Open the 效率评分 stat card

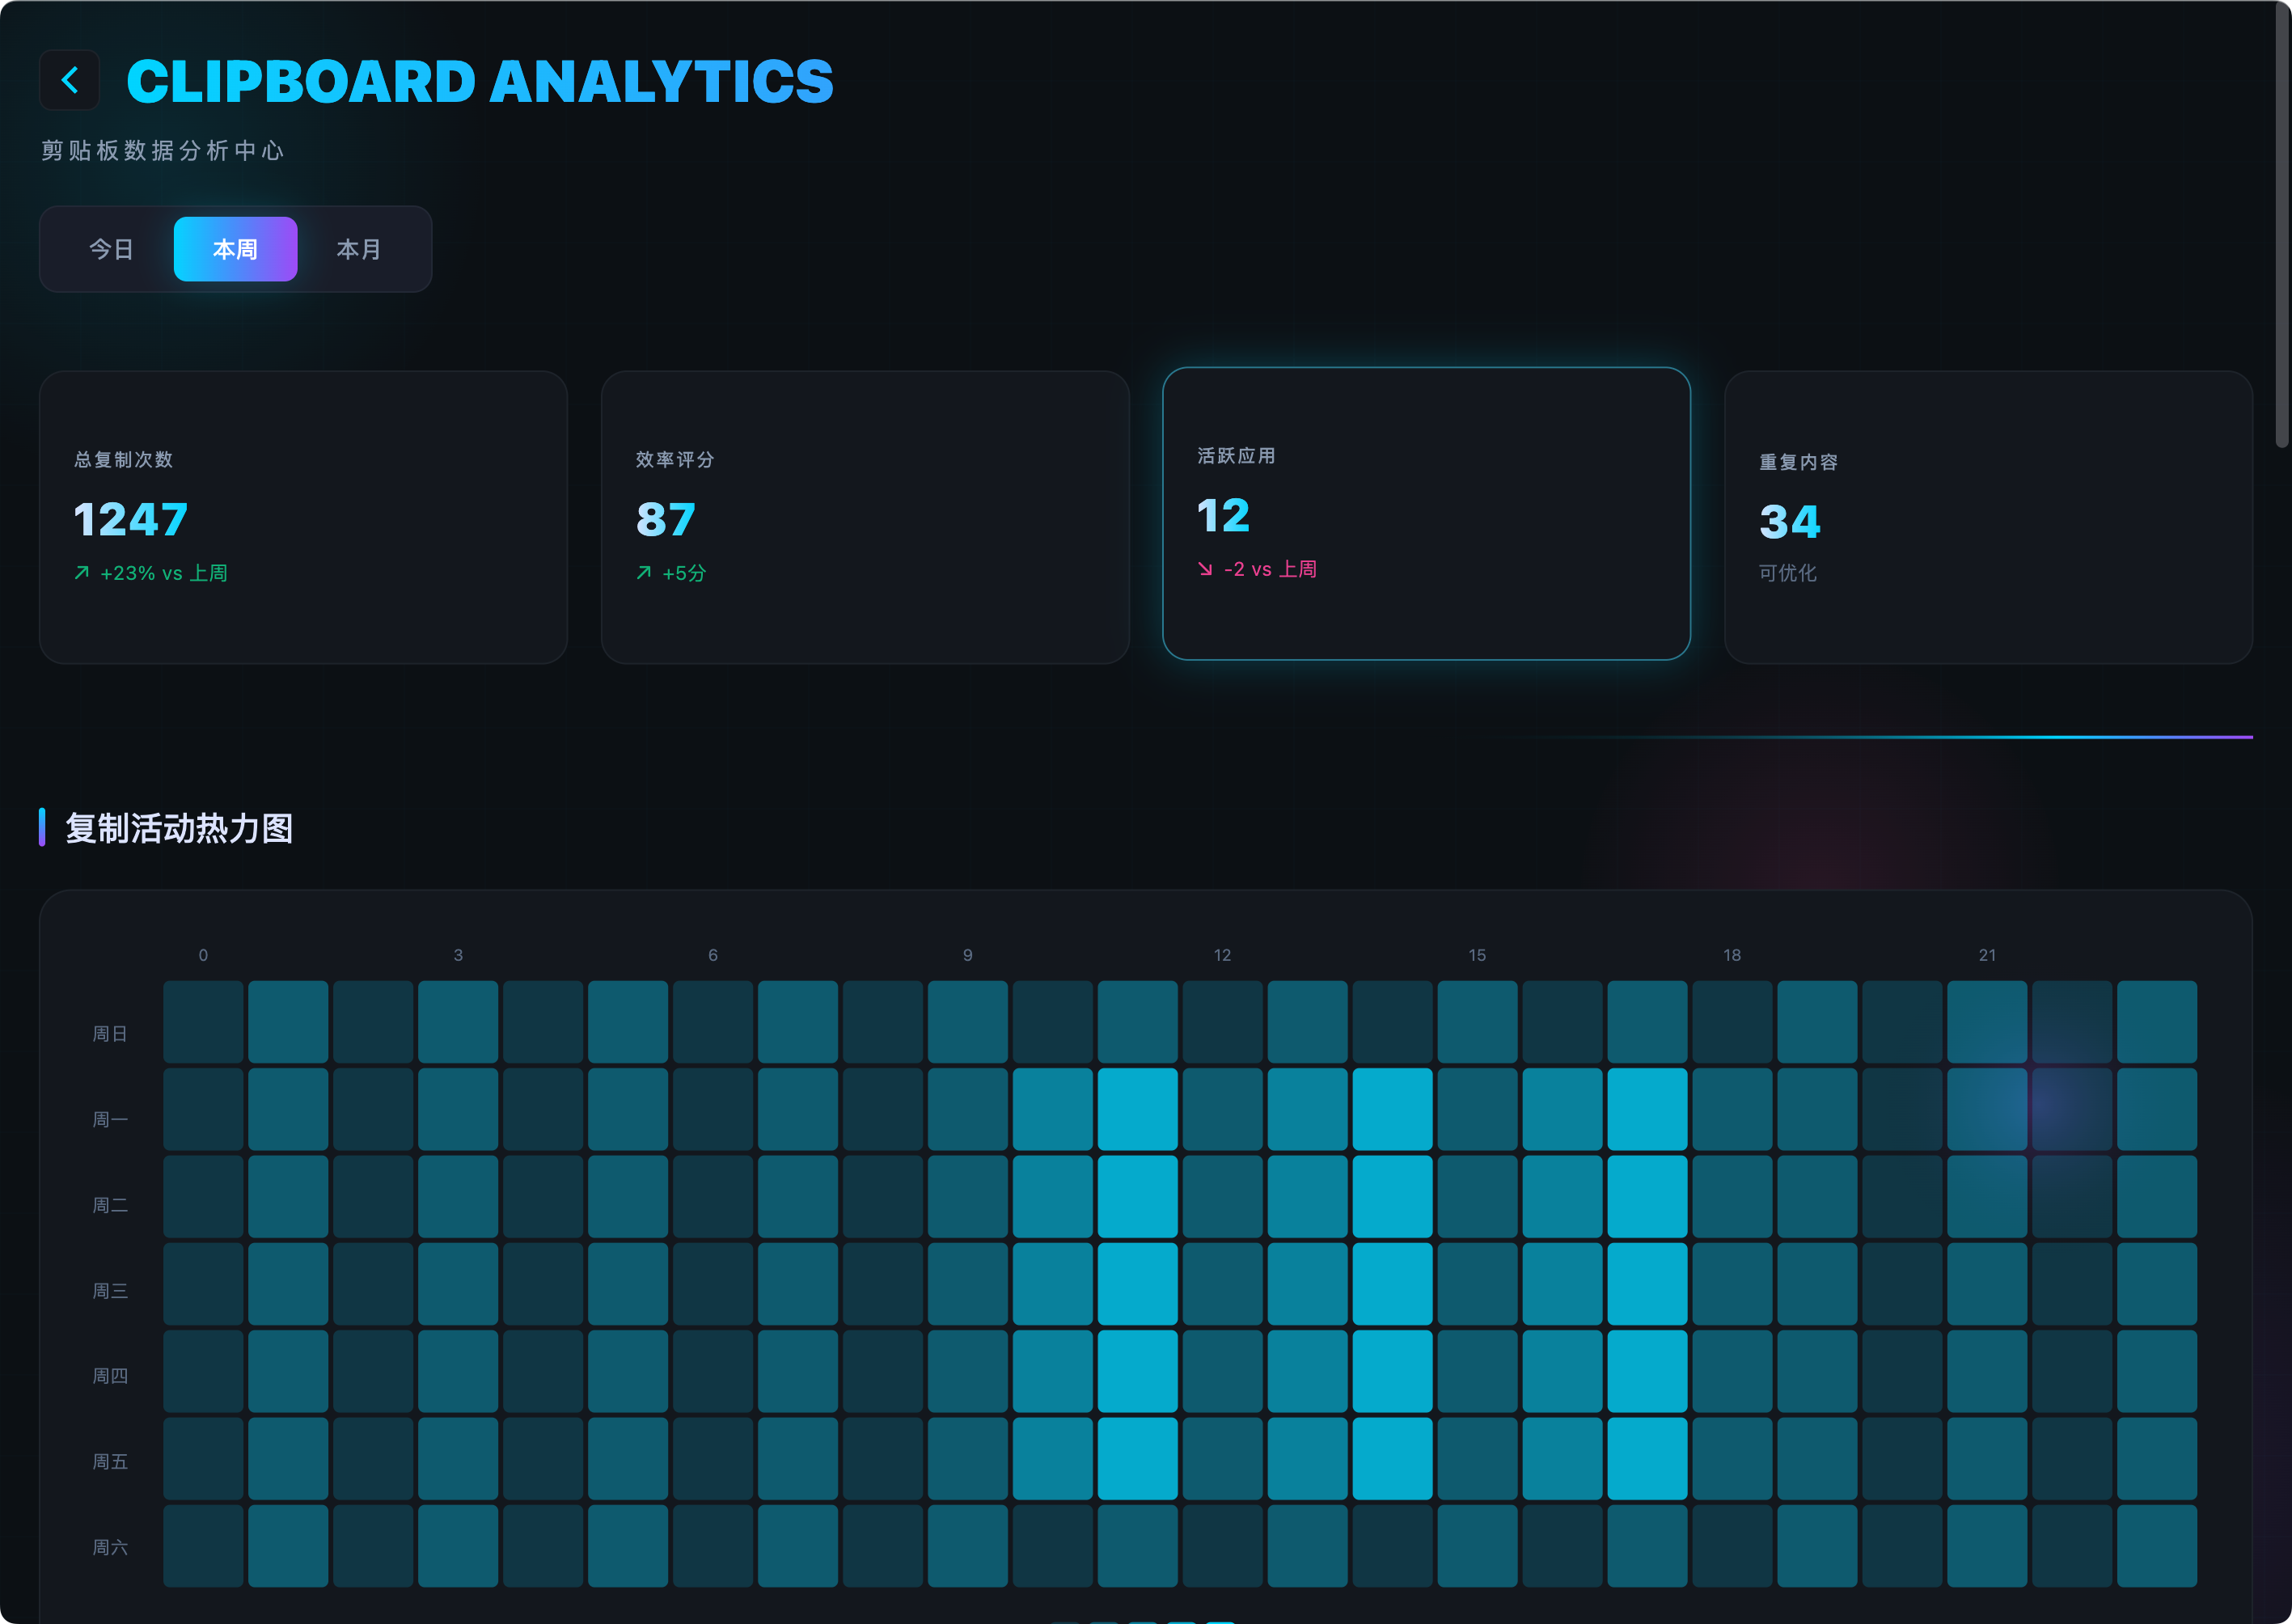(x=865, y=517)
